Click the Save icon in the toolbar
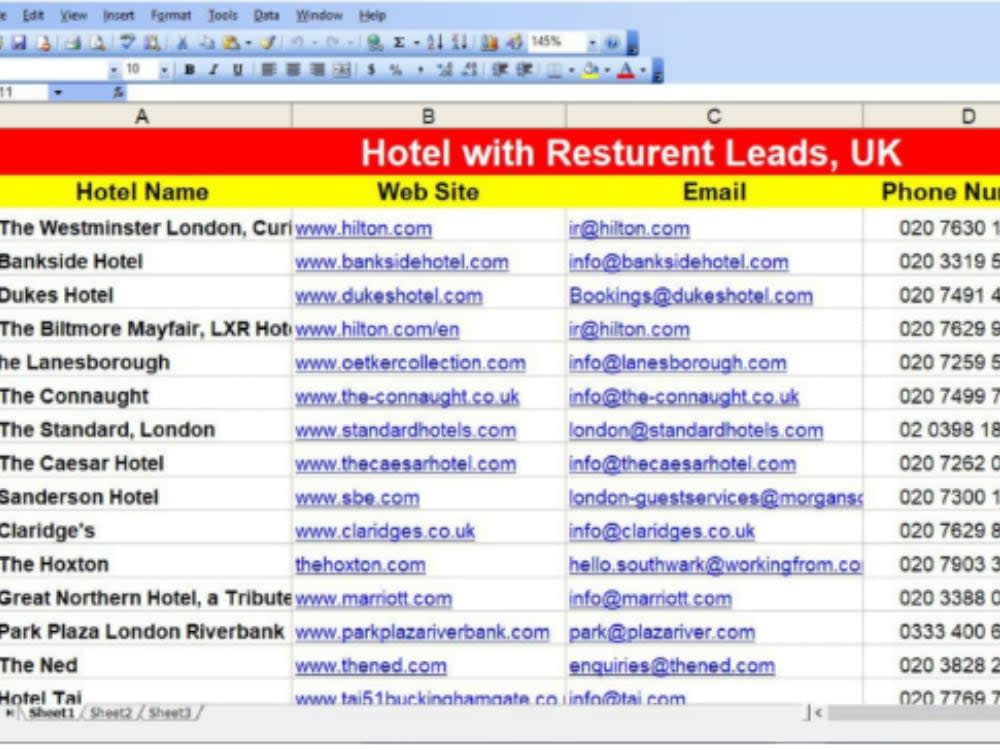Screen dimensions: 1000x750 (19, 43)
